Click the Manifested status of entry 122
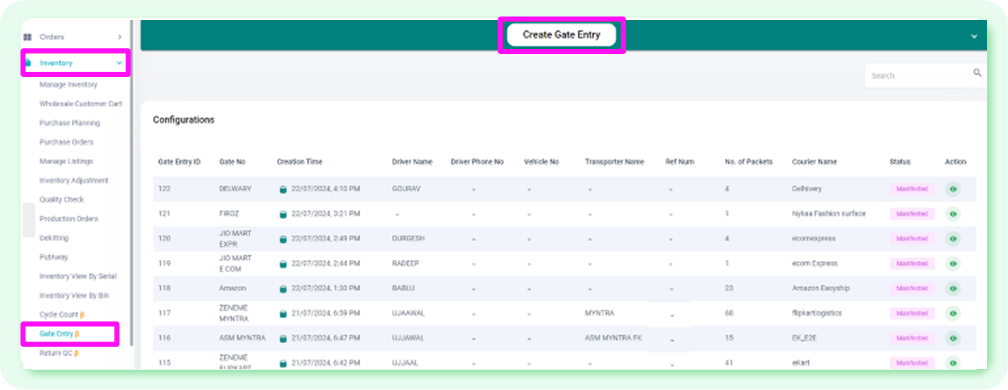 pyautogui.click(x=912, y=189)
